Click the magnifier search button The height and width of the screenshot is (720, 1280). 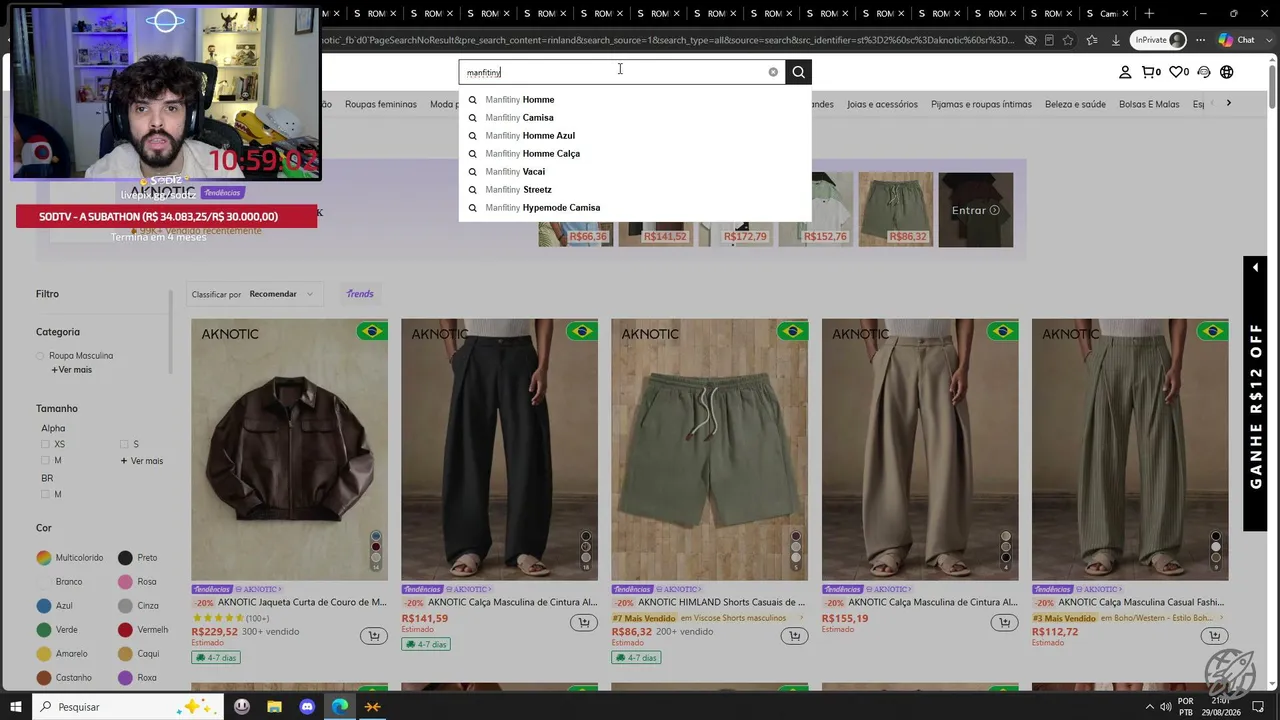point(798,72)
